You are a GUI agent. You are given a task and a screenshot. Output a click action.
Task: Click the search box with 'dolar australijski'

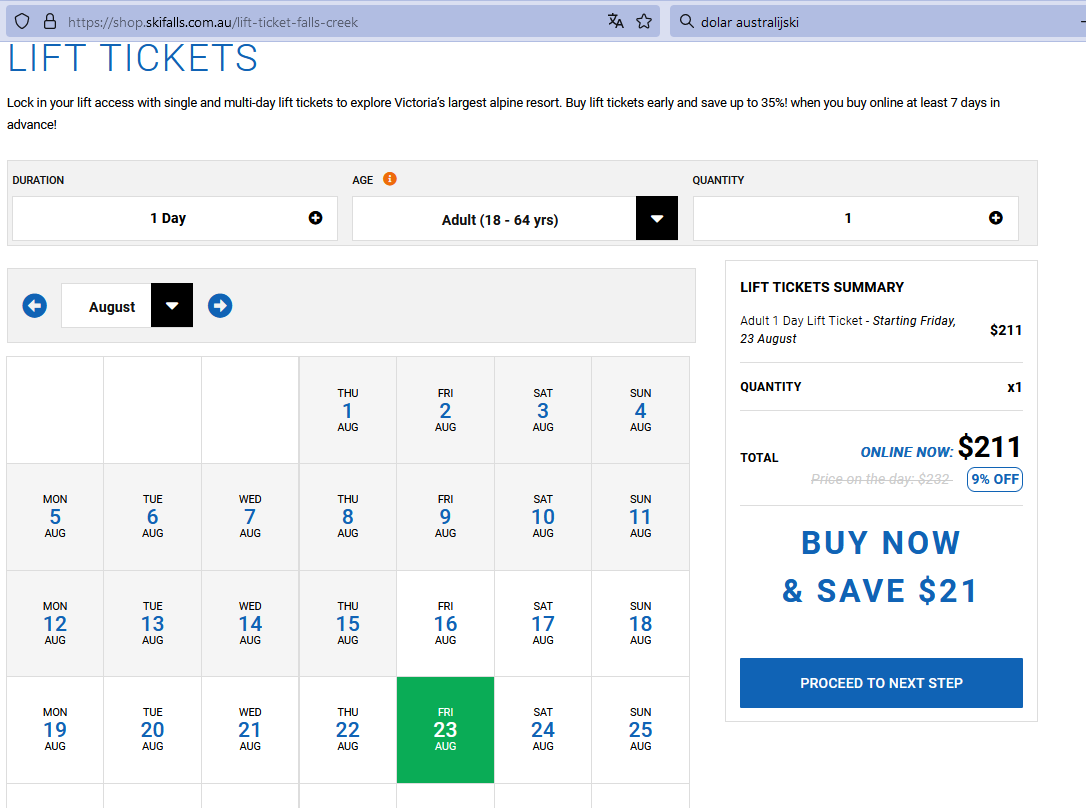coord(880,22)
